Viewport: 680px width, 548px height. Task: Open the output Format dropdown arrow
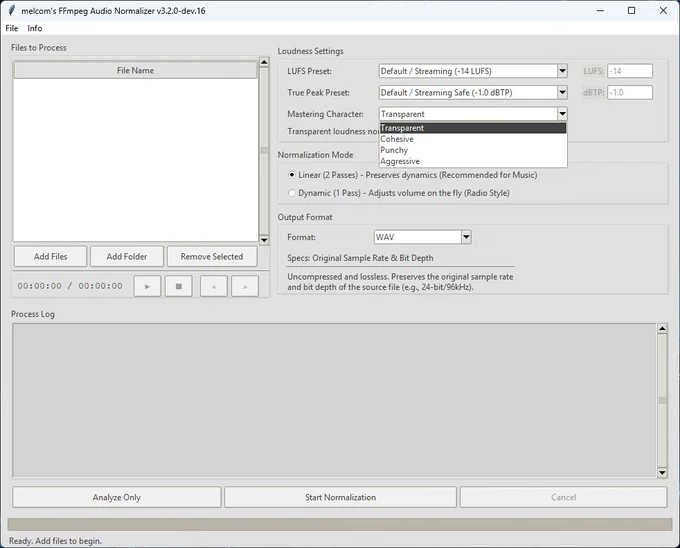[x=466, y=237]
